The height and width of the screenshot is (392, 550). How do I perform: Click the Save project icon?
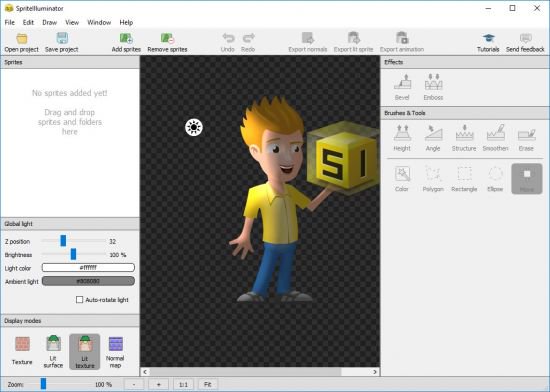pyautogui.click(x=62, y=38)
